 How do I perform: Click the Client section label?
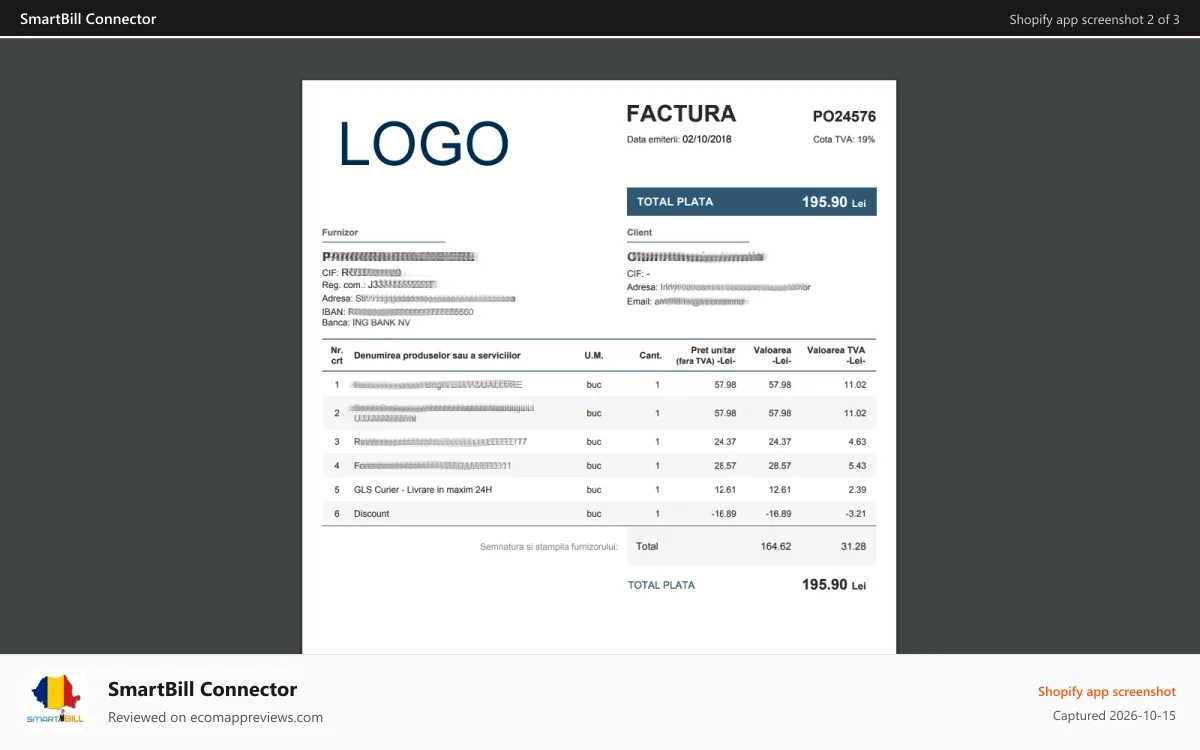pos(639,232)
